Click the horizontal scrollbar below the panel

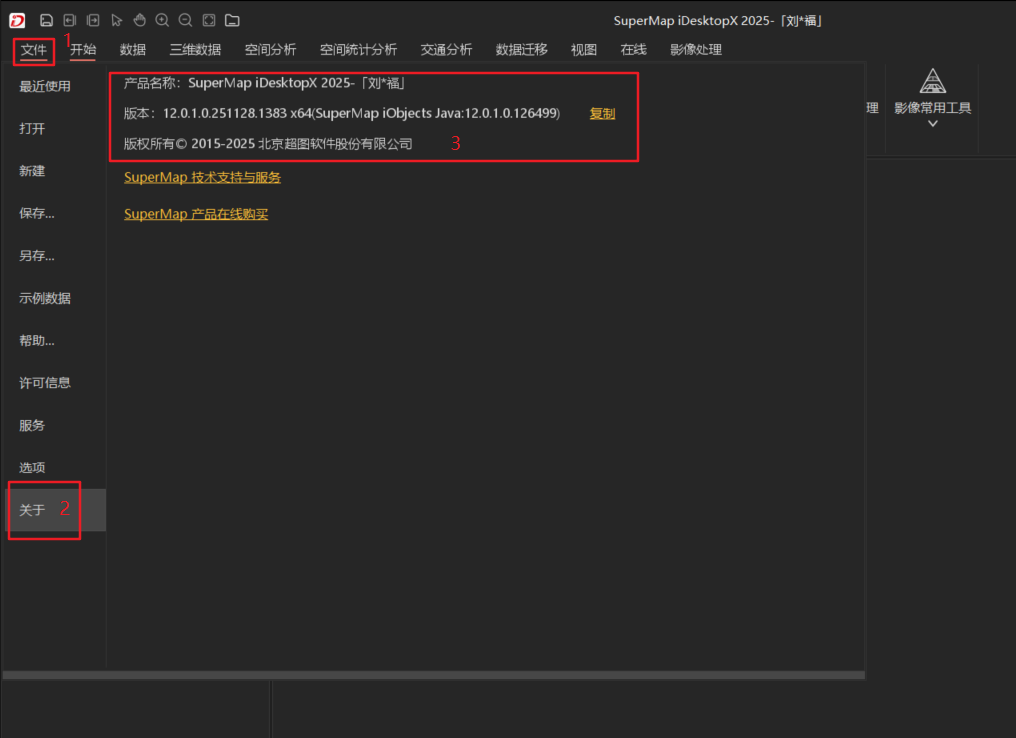[433, 676]
